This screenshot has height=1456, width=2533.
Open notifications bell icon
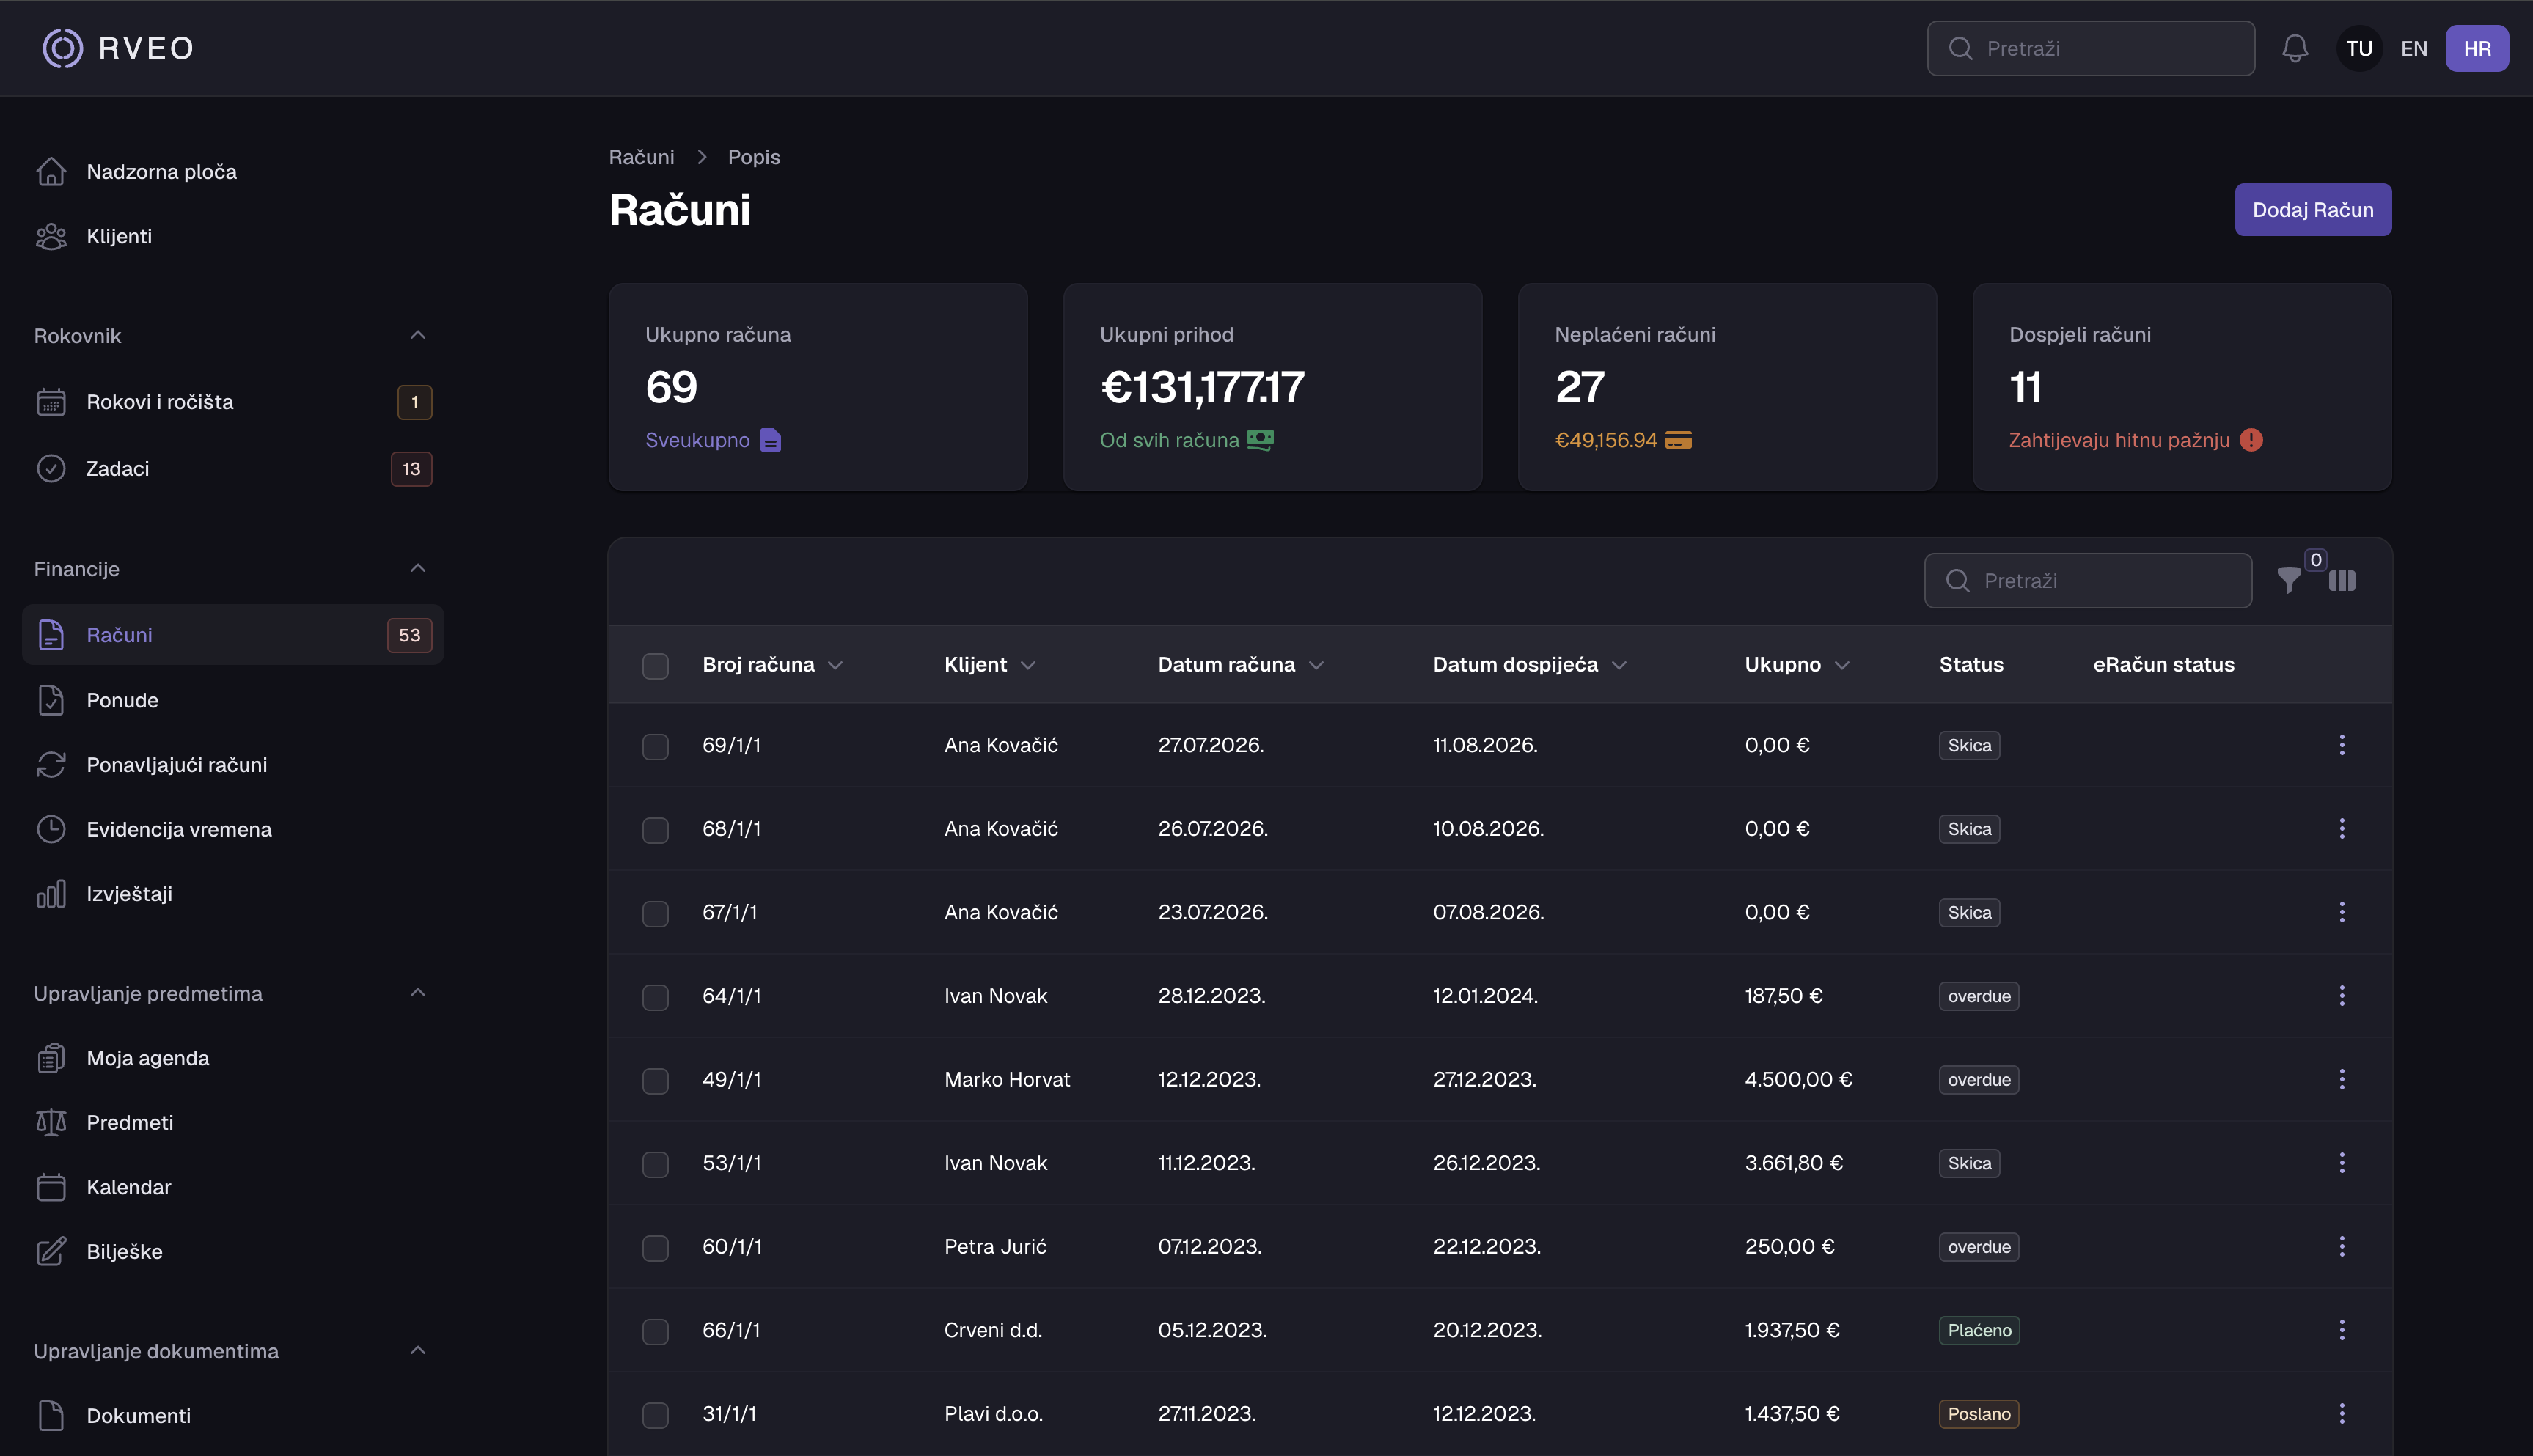(2295, 48)
